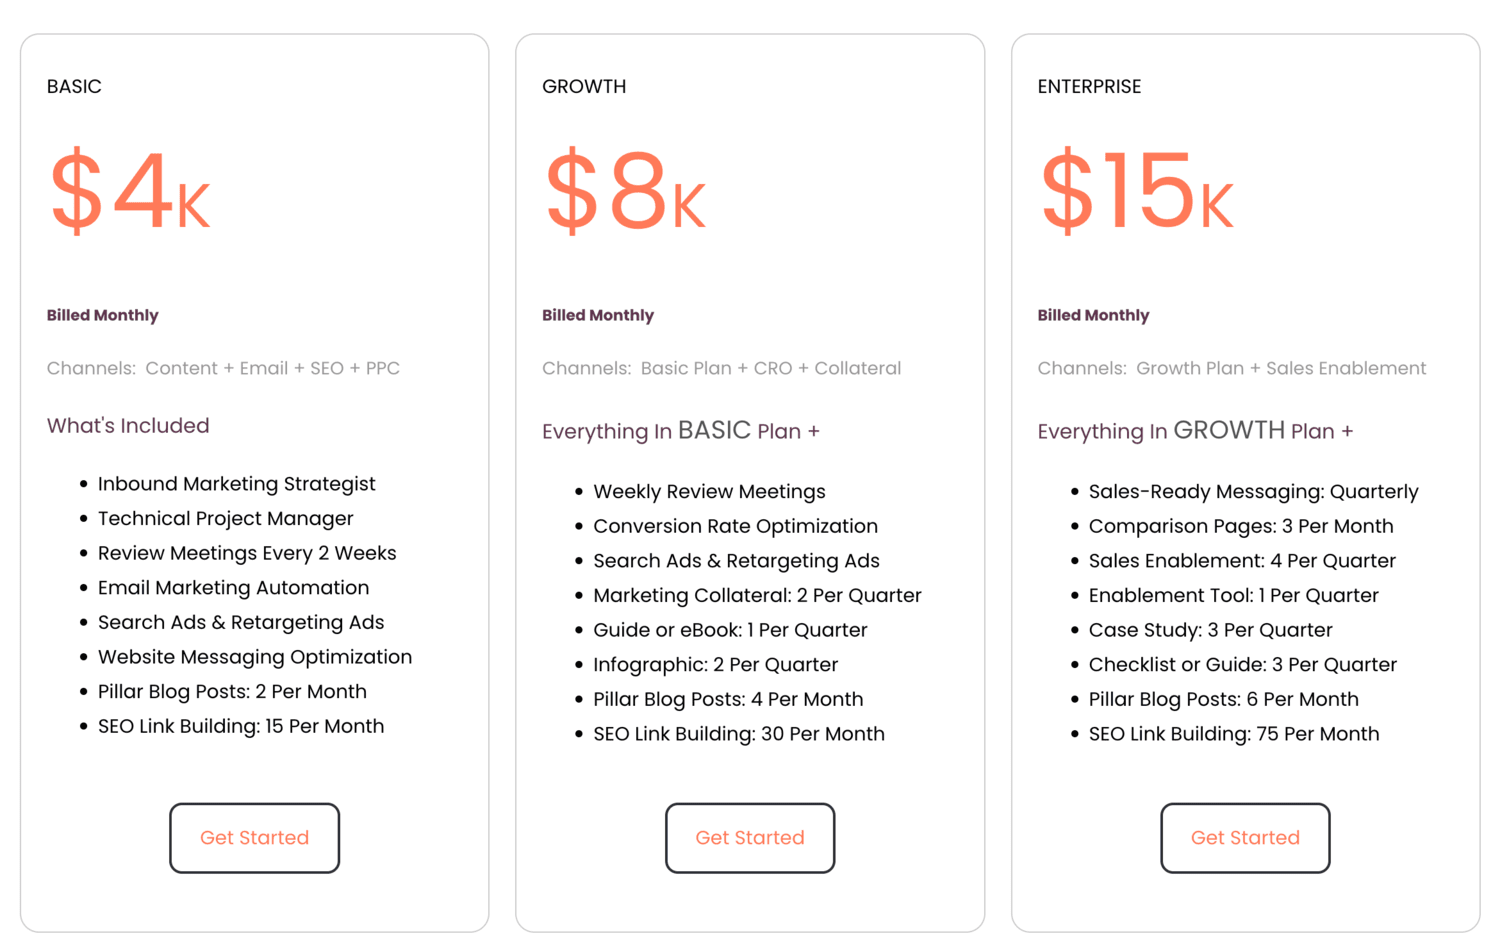The image size is (1500, 952).
Task: Click the GROWTH plan heading
Action: [x=584, y=87]
